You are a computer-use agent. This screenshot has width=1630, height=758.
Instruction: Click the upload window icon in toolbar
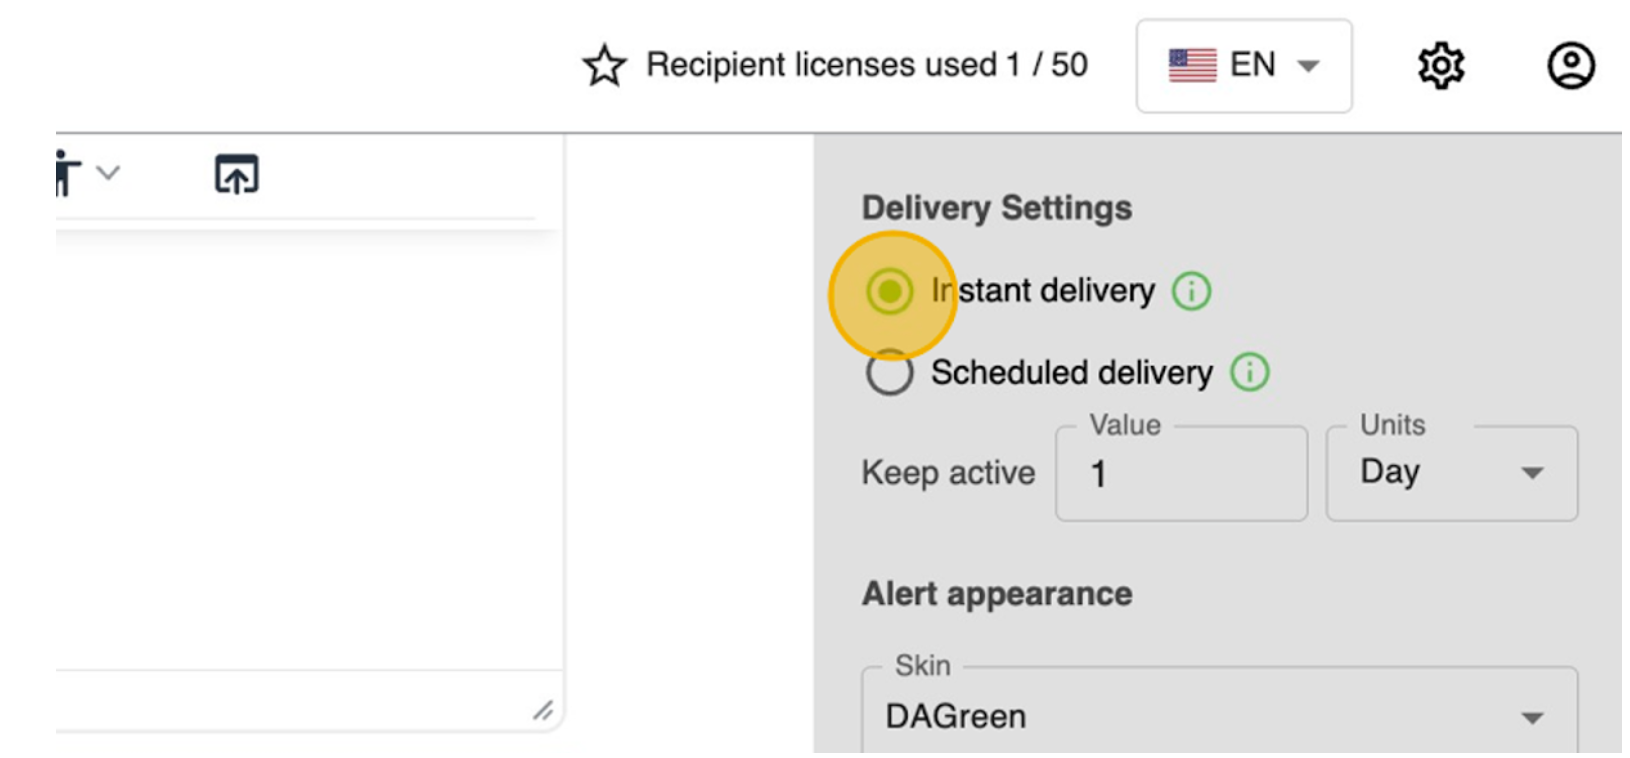coord(237,174)
